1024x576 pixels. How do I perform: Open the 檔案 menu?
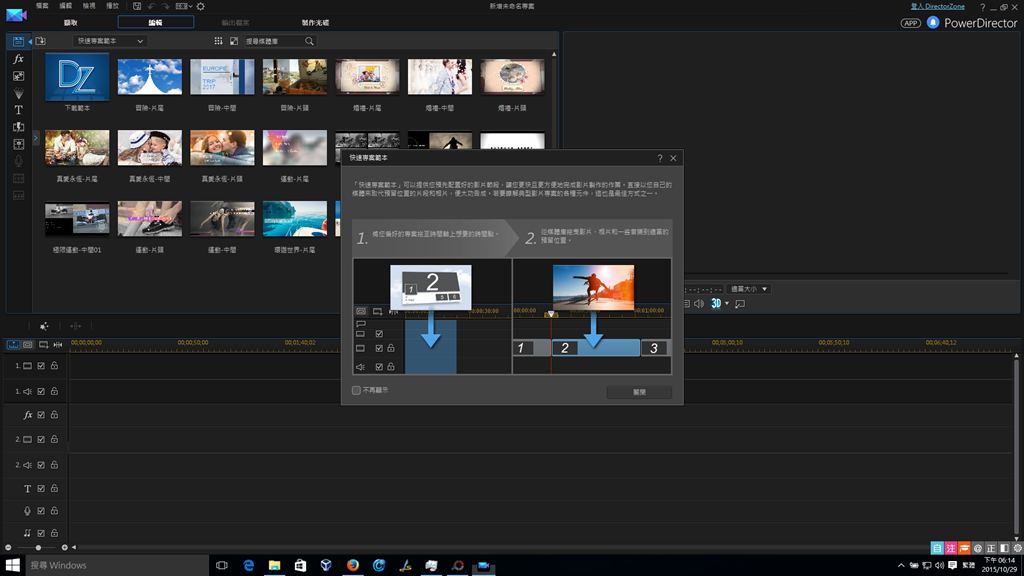pyautogui.click(x=42, y=6)
